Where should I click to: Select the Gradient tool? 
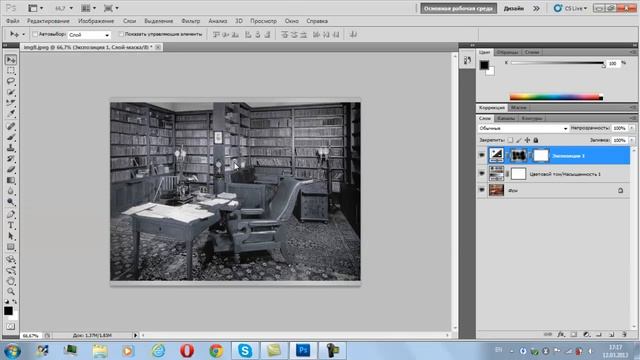(x=11, y=180)
